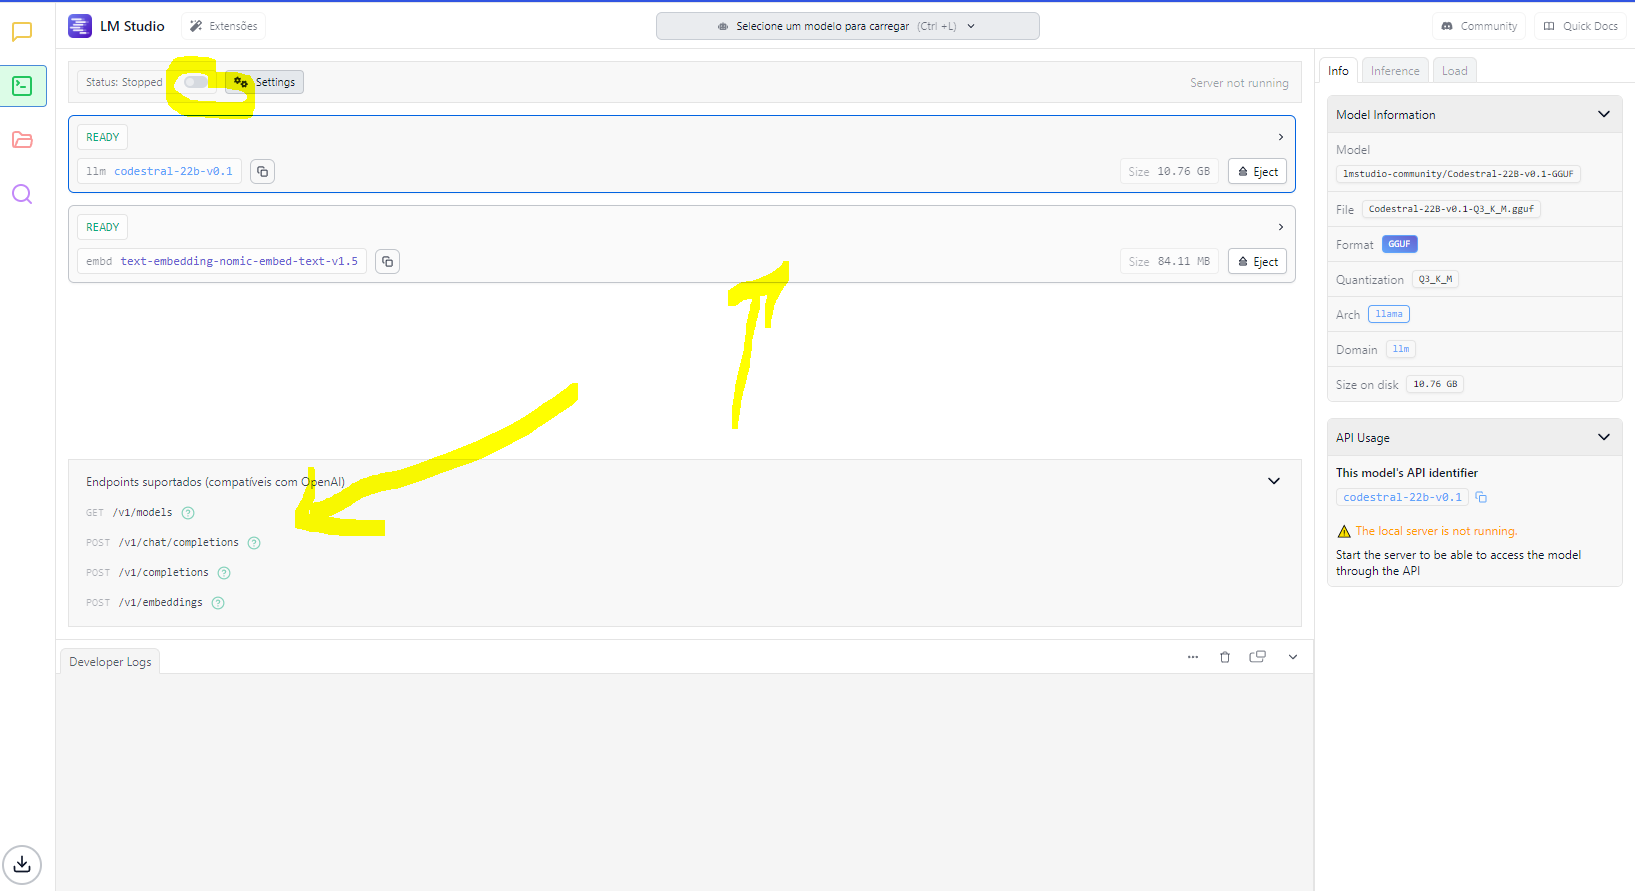Image resolution: width=1635 pixels, height=891 pixels.
Task: Click the Server not running text
Action: pos(1239,83)
